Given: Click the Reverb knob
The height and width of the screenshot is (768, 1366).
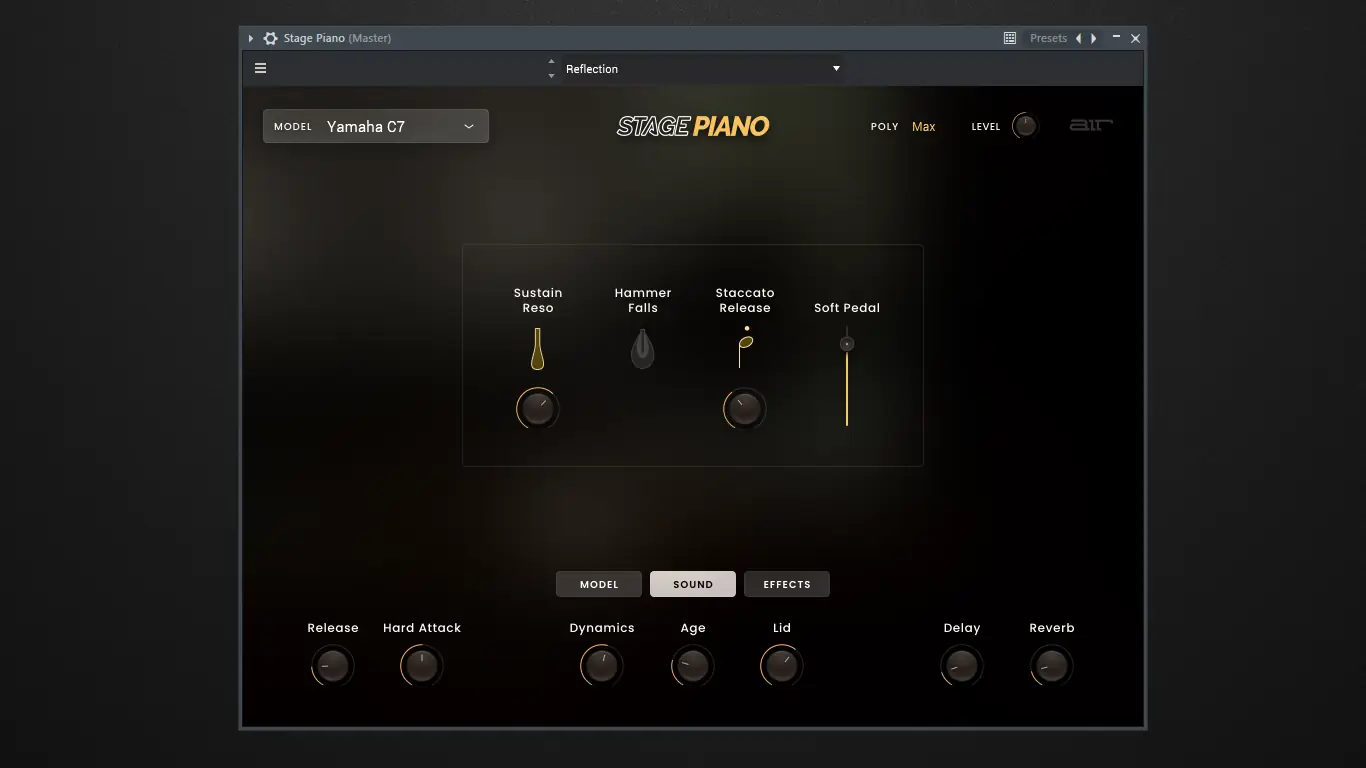Looking at the screenshot, I should (x=1052, y=666).
